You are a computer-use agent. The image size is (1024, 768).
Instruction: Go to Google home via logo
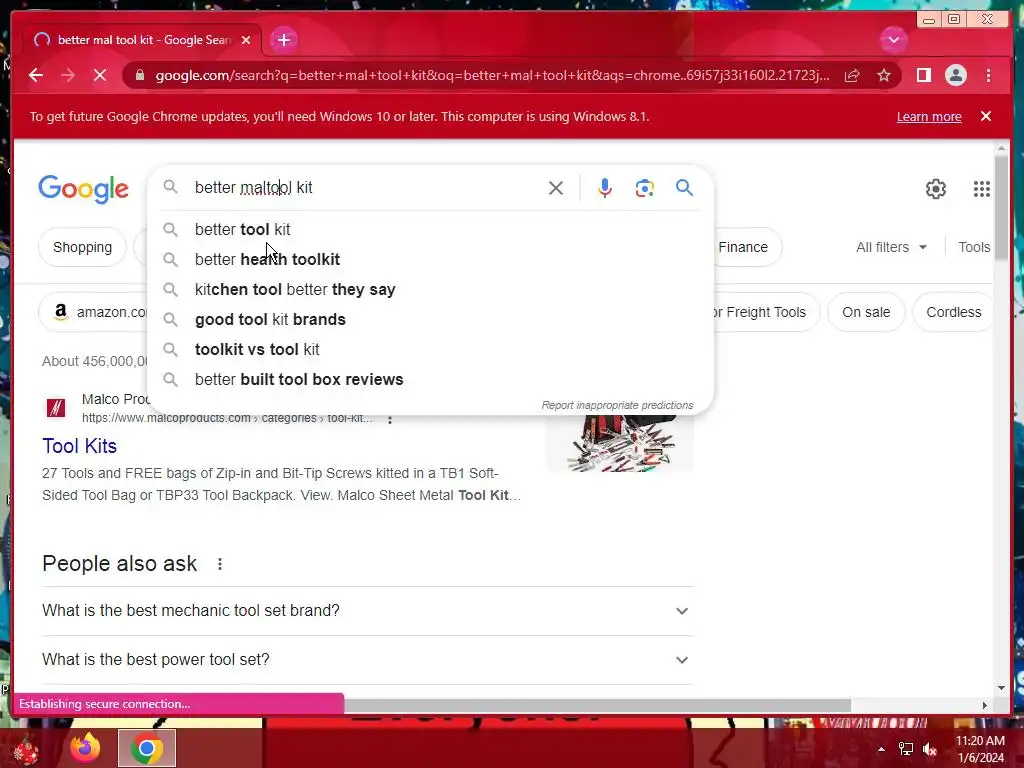[84, 189]
